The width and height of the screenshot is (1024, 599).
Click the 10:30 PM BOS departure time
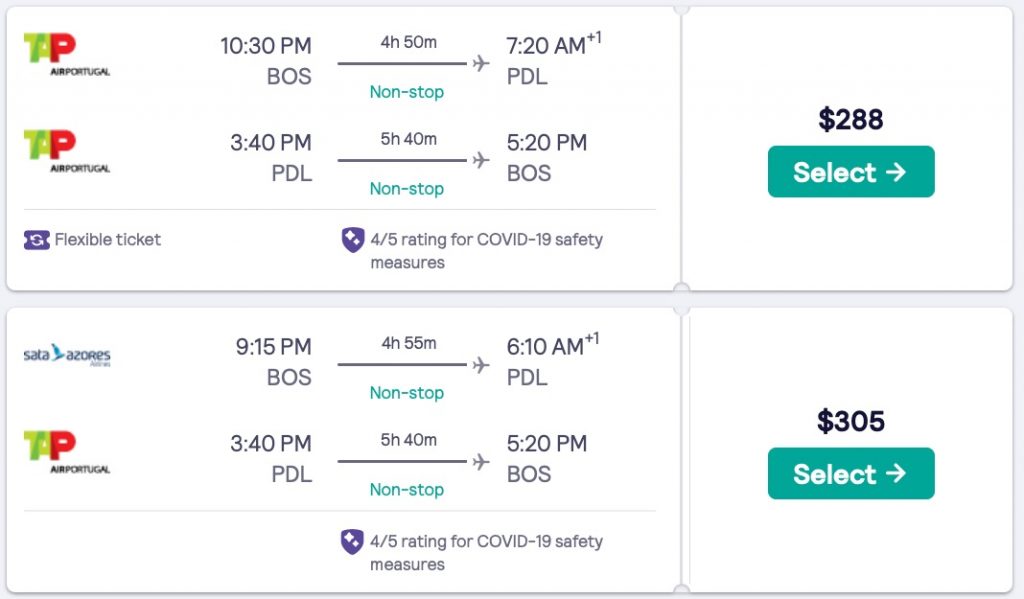tap(266, 46)
